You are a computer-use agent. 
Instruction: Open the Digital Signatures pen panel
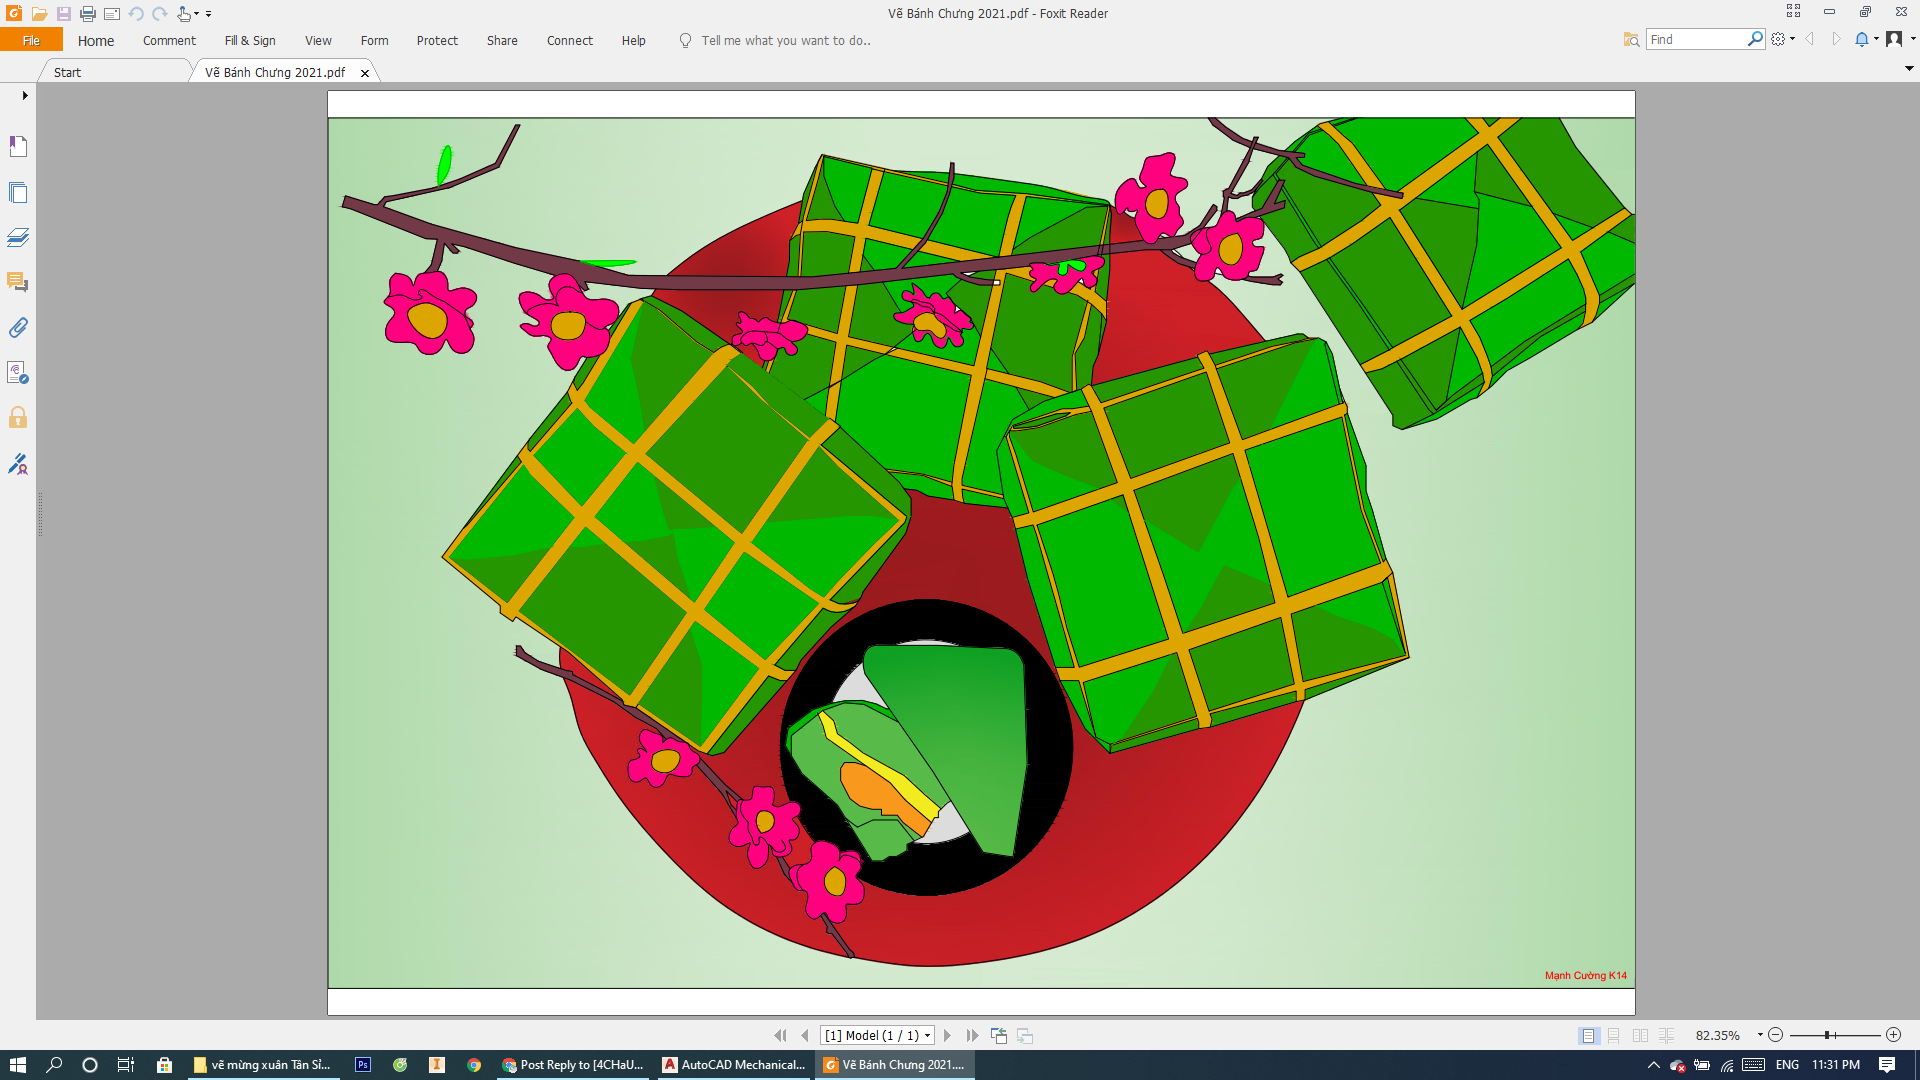point(18,463)
